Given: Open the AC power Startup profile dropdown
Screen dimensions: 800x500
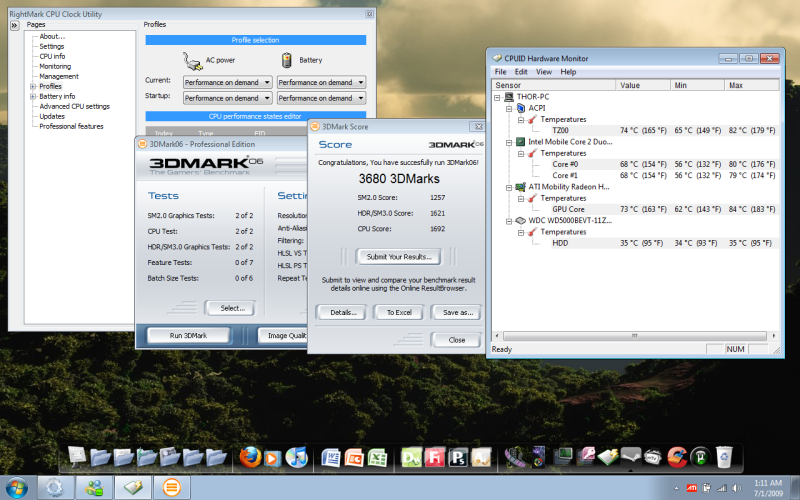Looking at the screenshot, I should 228,98.
